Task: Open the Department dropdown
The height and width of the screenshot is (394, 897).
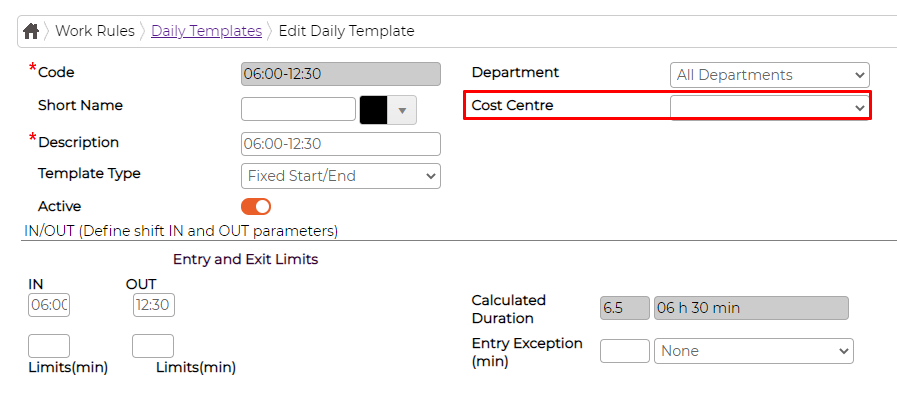Action: (769, 75)
